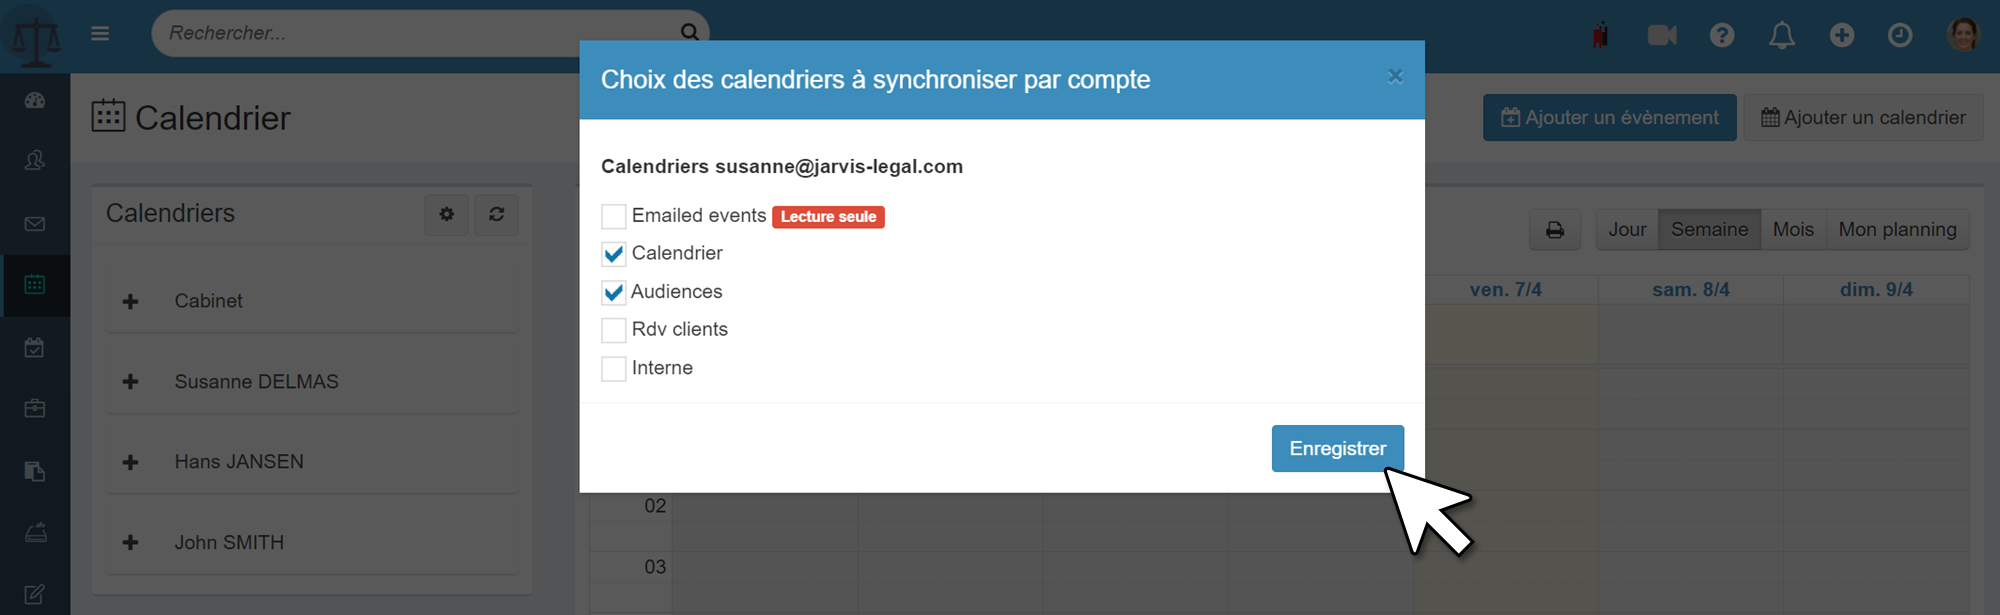Image resolution: width=2000 pixels, height=615 pixels.
Task: Open the notifications bell
Action: (x=1781, y=35)
